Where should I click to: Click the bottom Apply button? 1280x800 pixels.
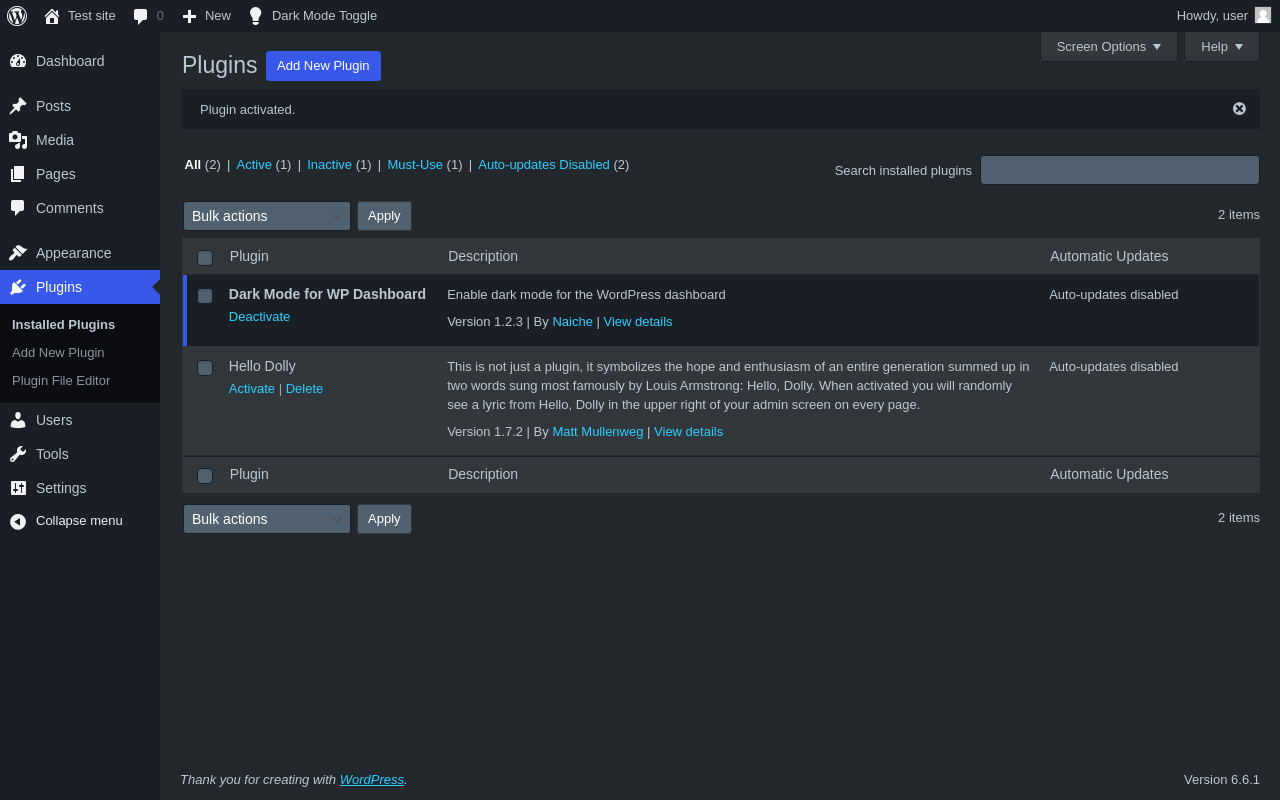point(384,519)
